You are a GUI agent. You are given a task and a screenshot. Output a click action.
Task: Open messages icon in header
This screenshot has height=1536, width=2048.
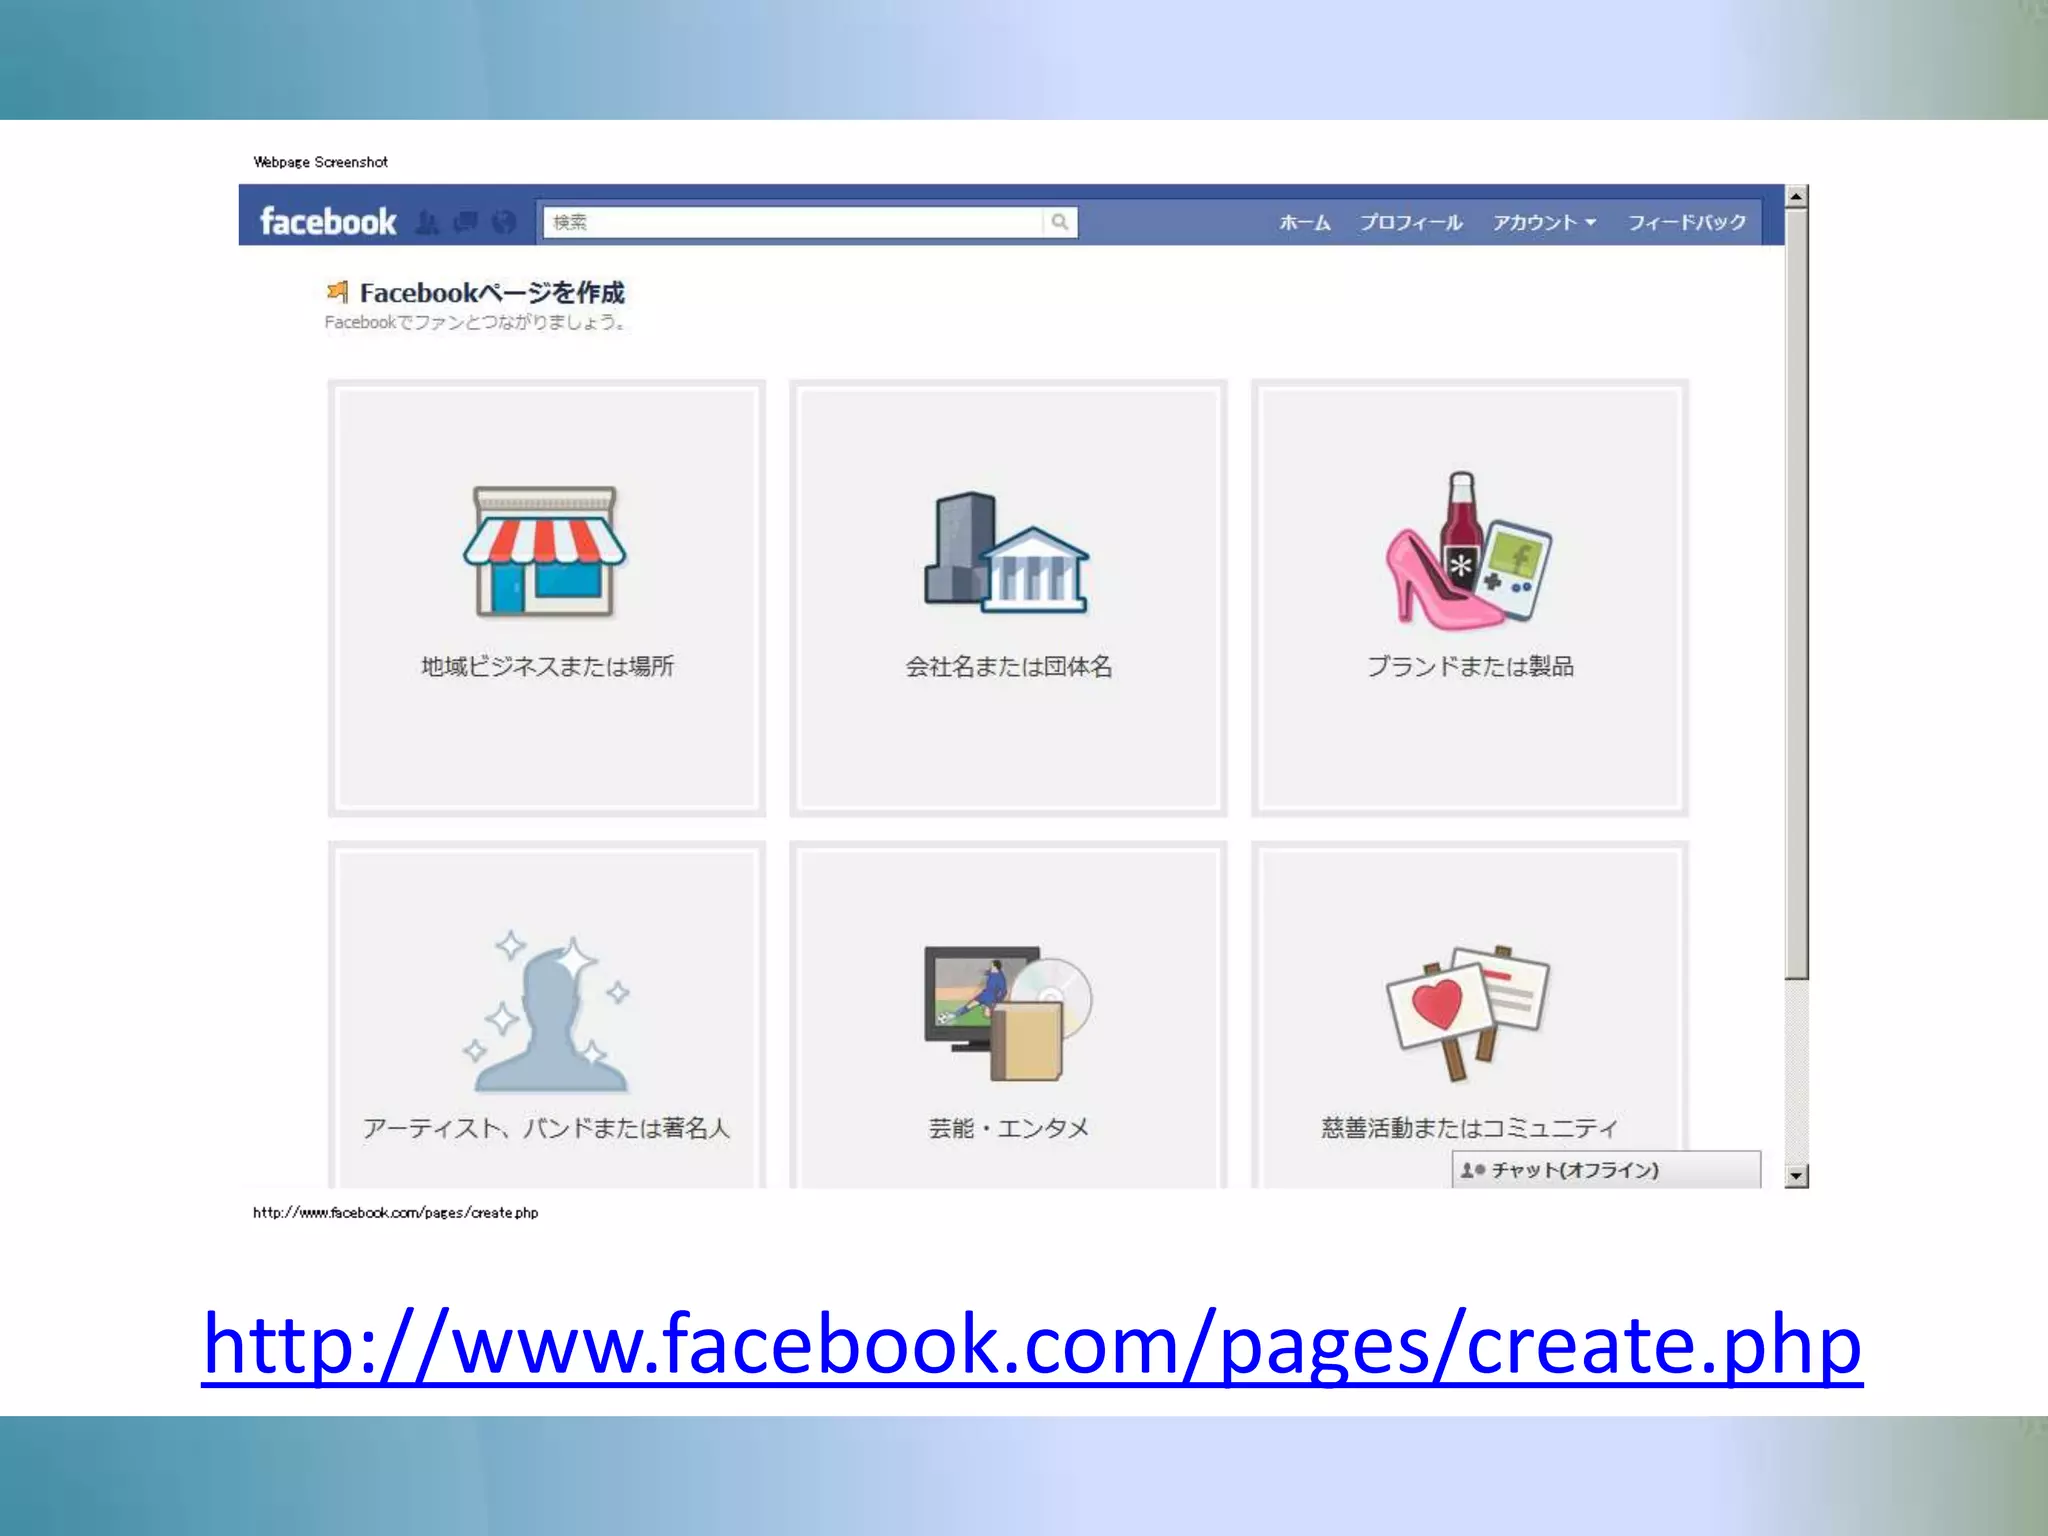[x=466, y=222]
